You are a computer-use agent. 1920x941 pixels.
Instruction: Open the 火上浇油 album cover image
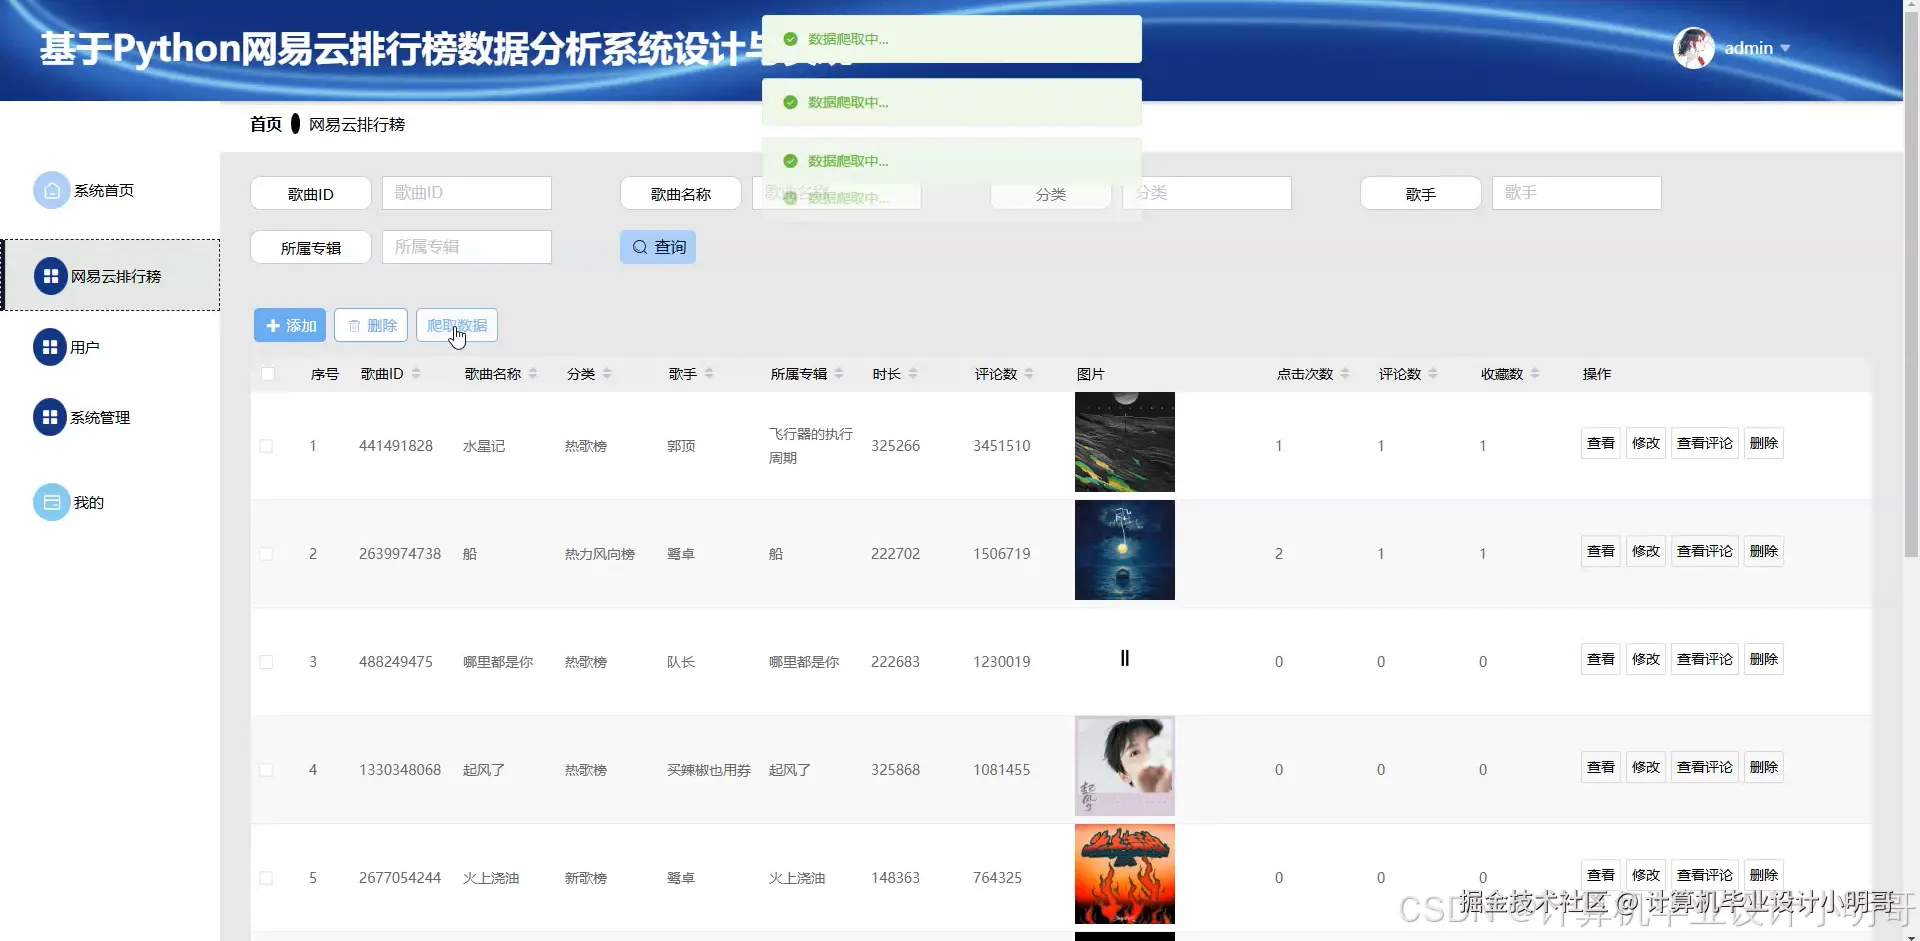(x=1125, y=874)
